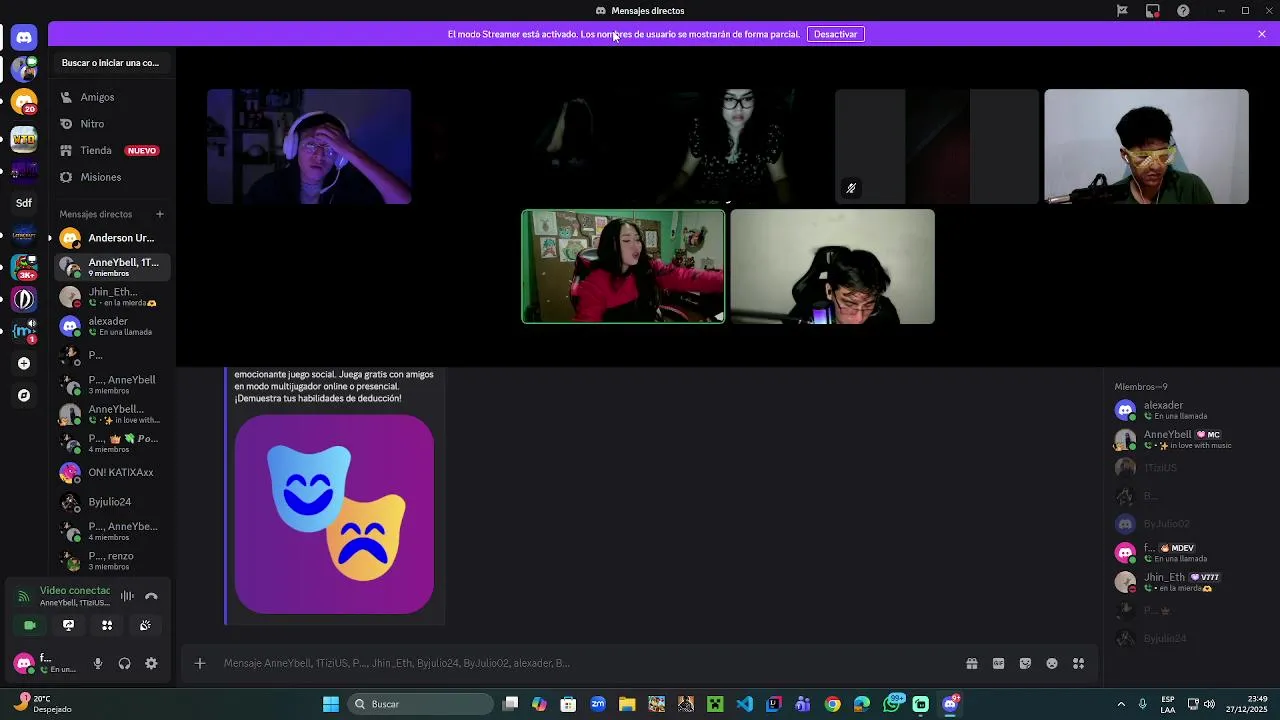
Task: Mute your microphone in user panel
Action: click(x=97, y=663)
